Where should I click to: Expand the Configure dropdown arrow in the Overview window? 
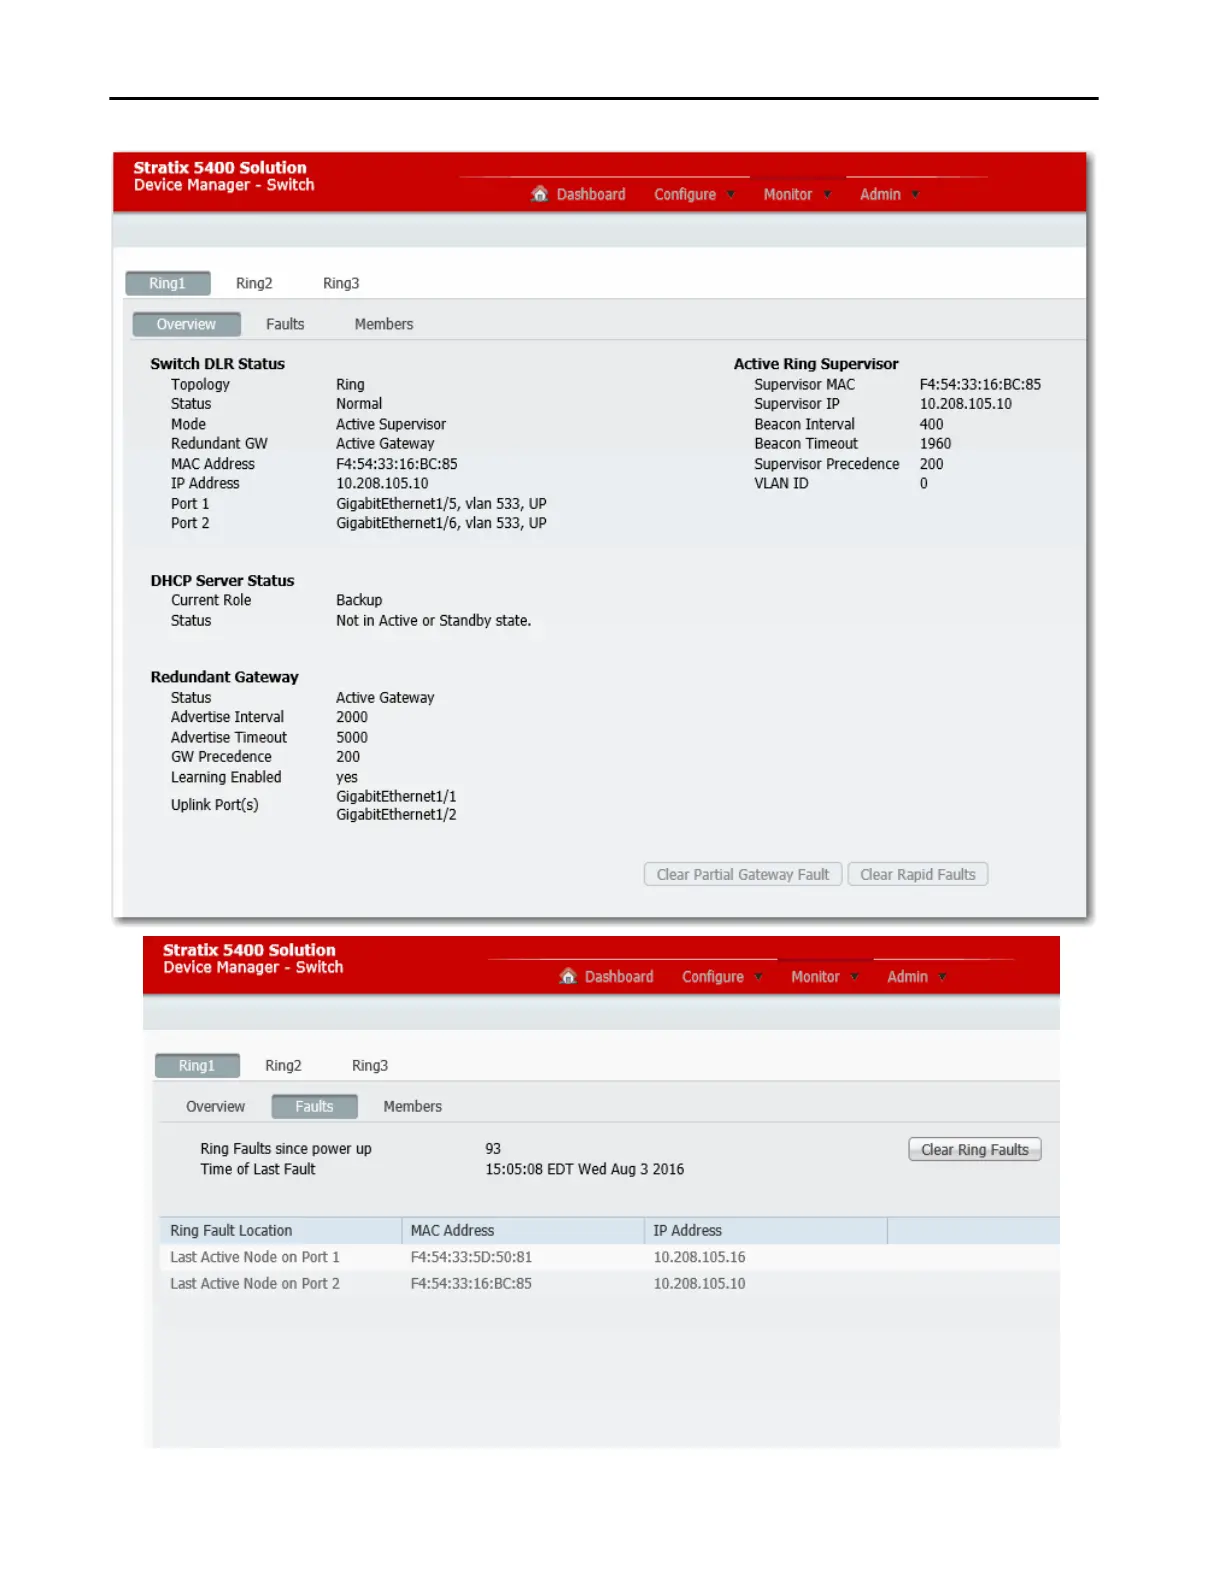[x=731, y=194]
